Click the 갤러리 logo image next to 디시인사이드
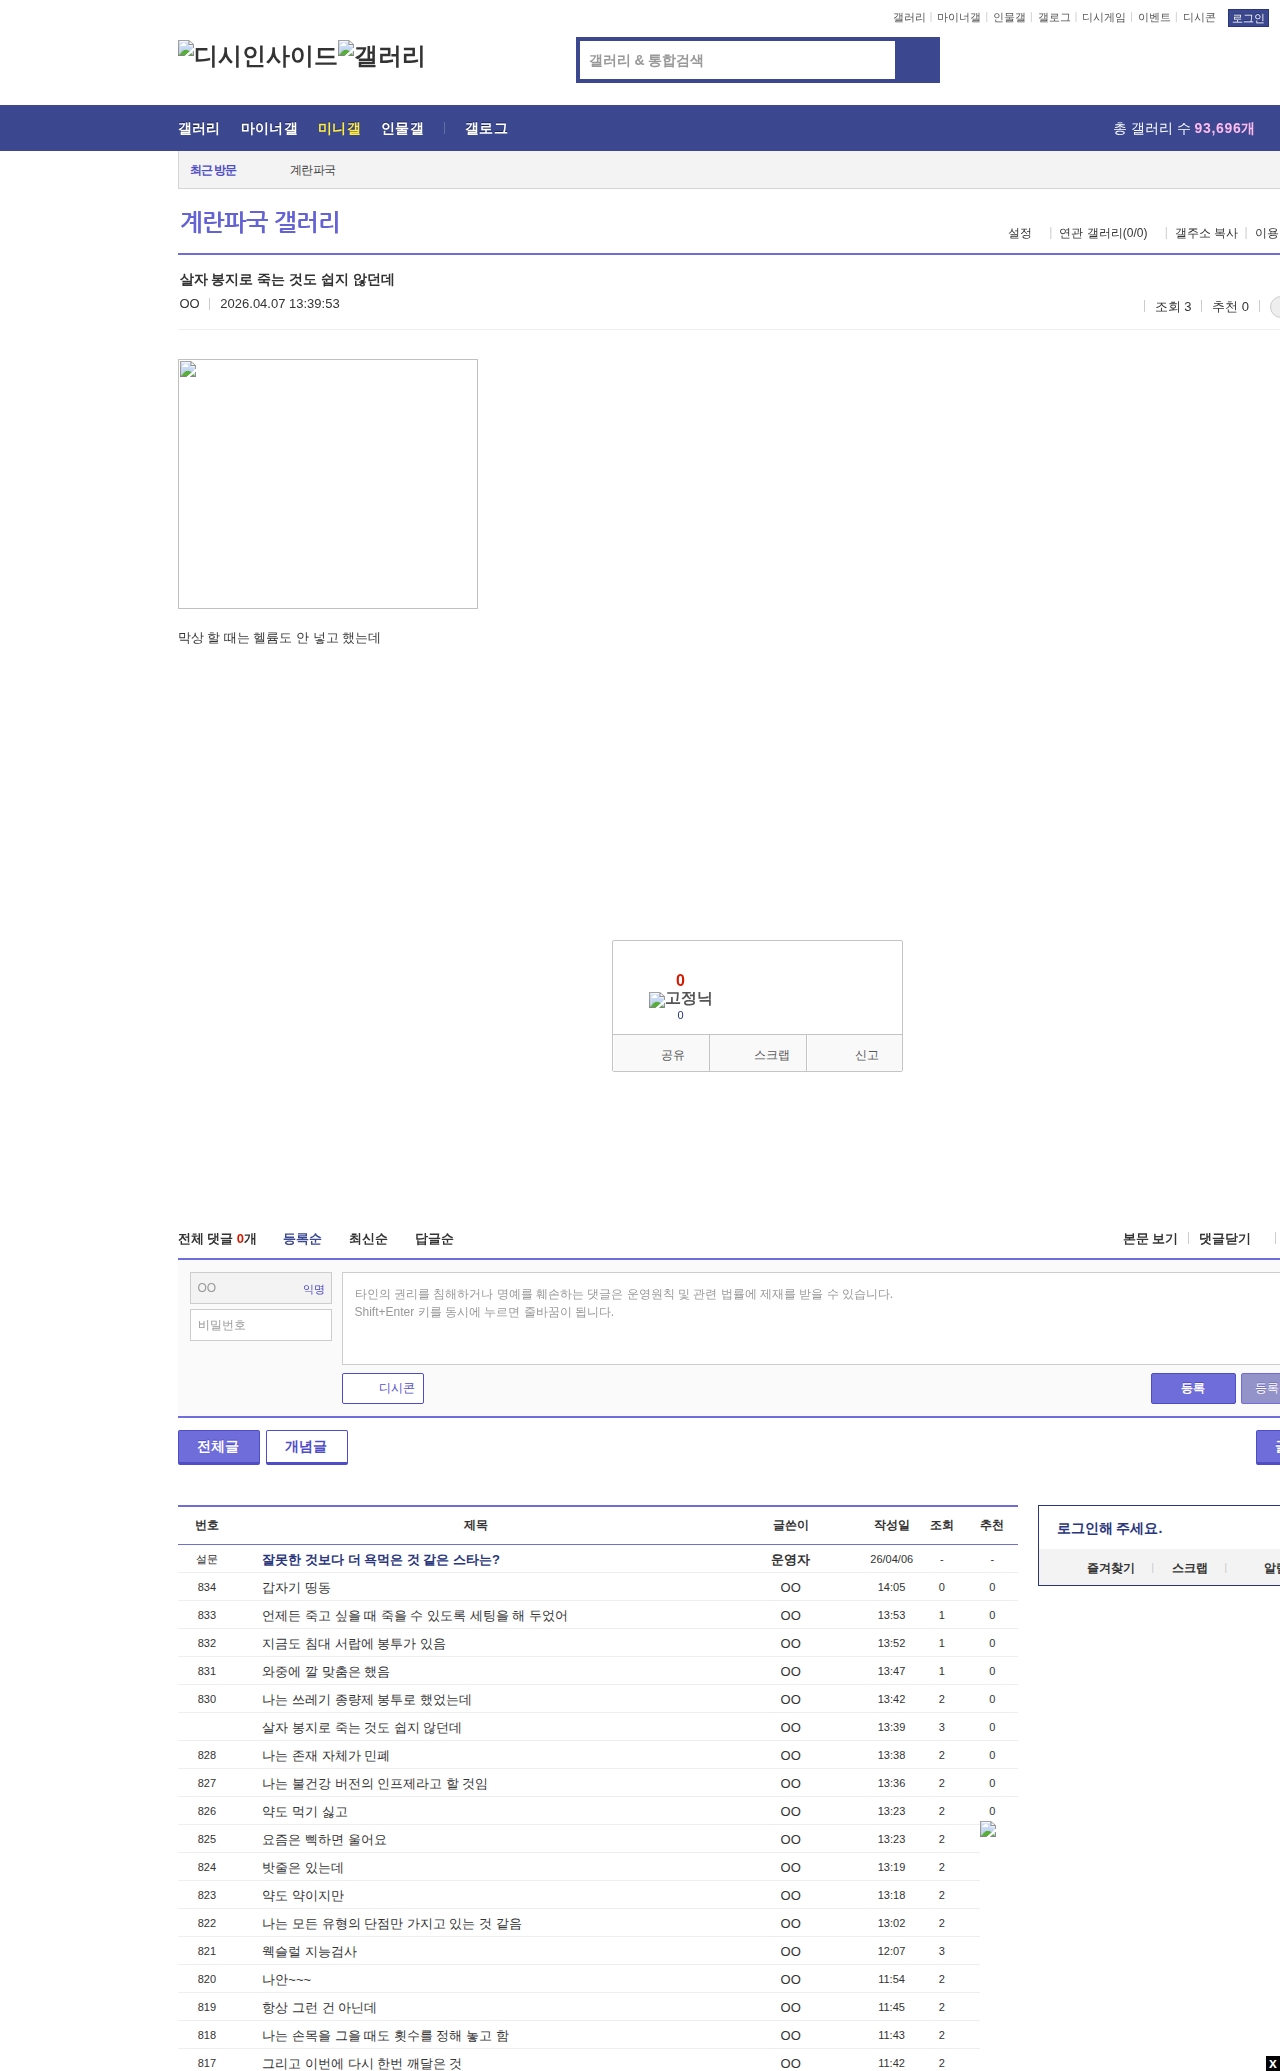The height and width of the screenshot is (2071, 1280). (382, 56)
